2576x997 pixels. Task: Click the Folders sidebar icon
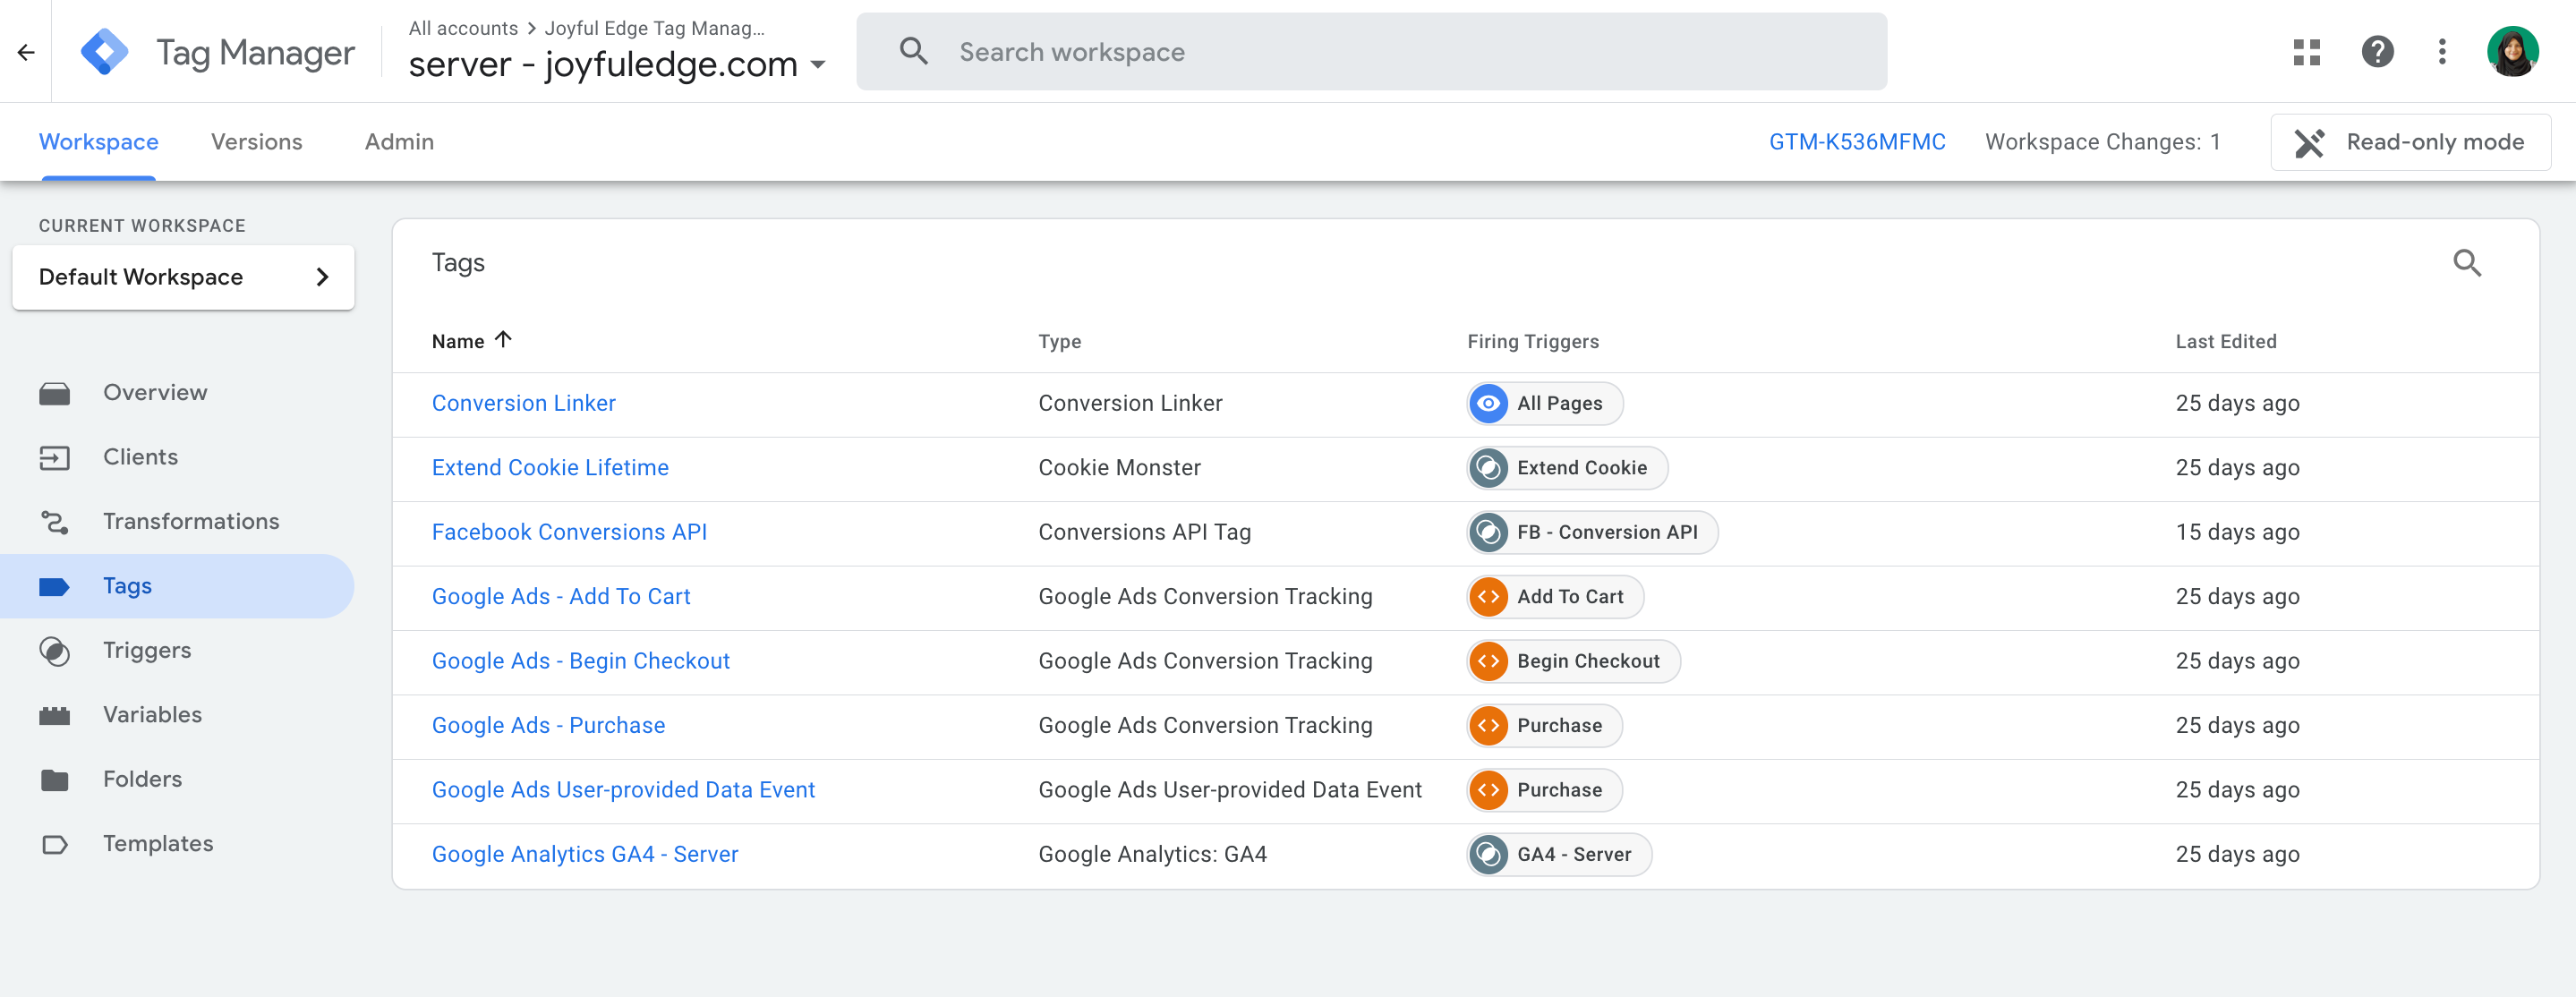tap(54, 780)
